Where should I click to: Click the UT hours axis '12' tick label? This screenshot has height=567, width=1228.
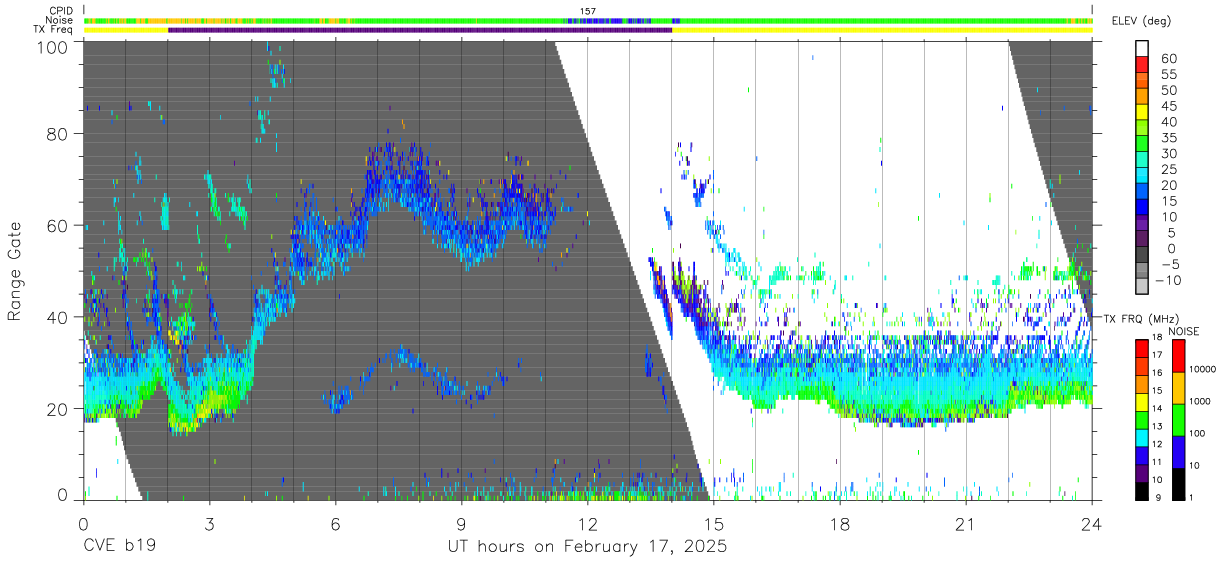[x=587, y=524]
